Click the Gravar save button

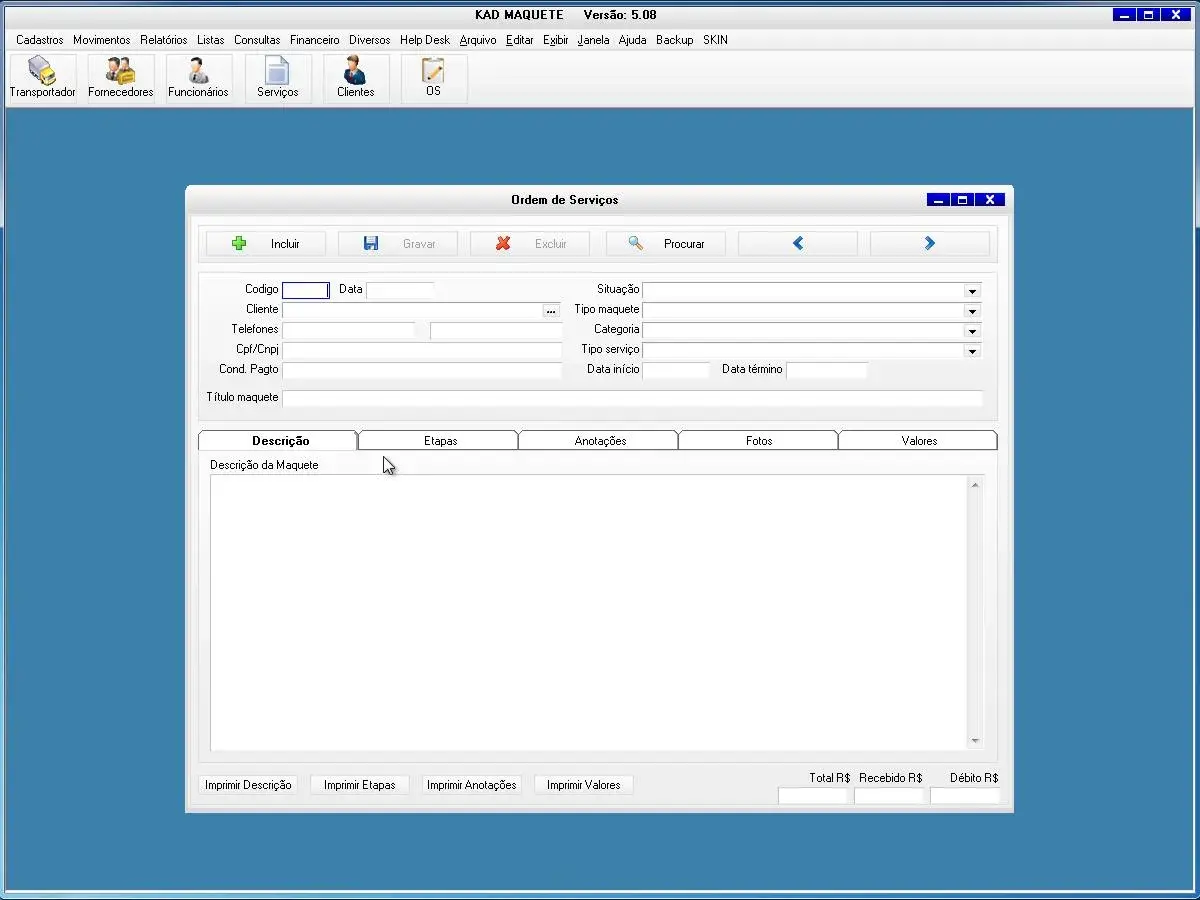pos(398,243)
